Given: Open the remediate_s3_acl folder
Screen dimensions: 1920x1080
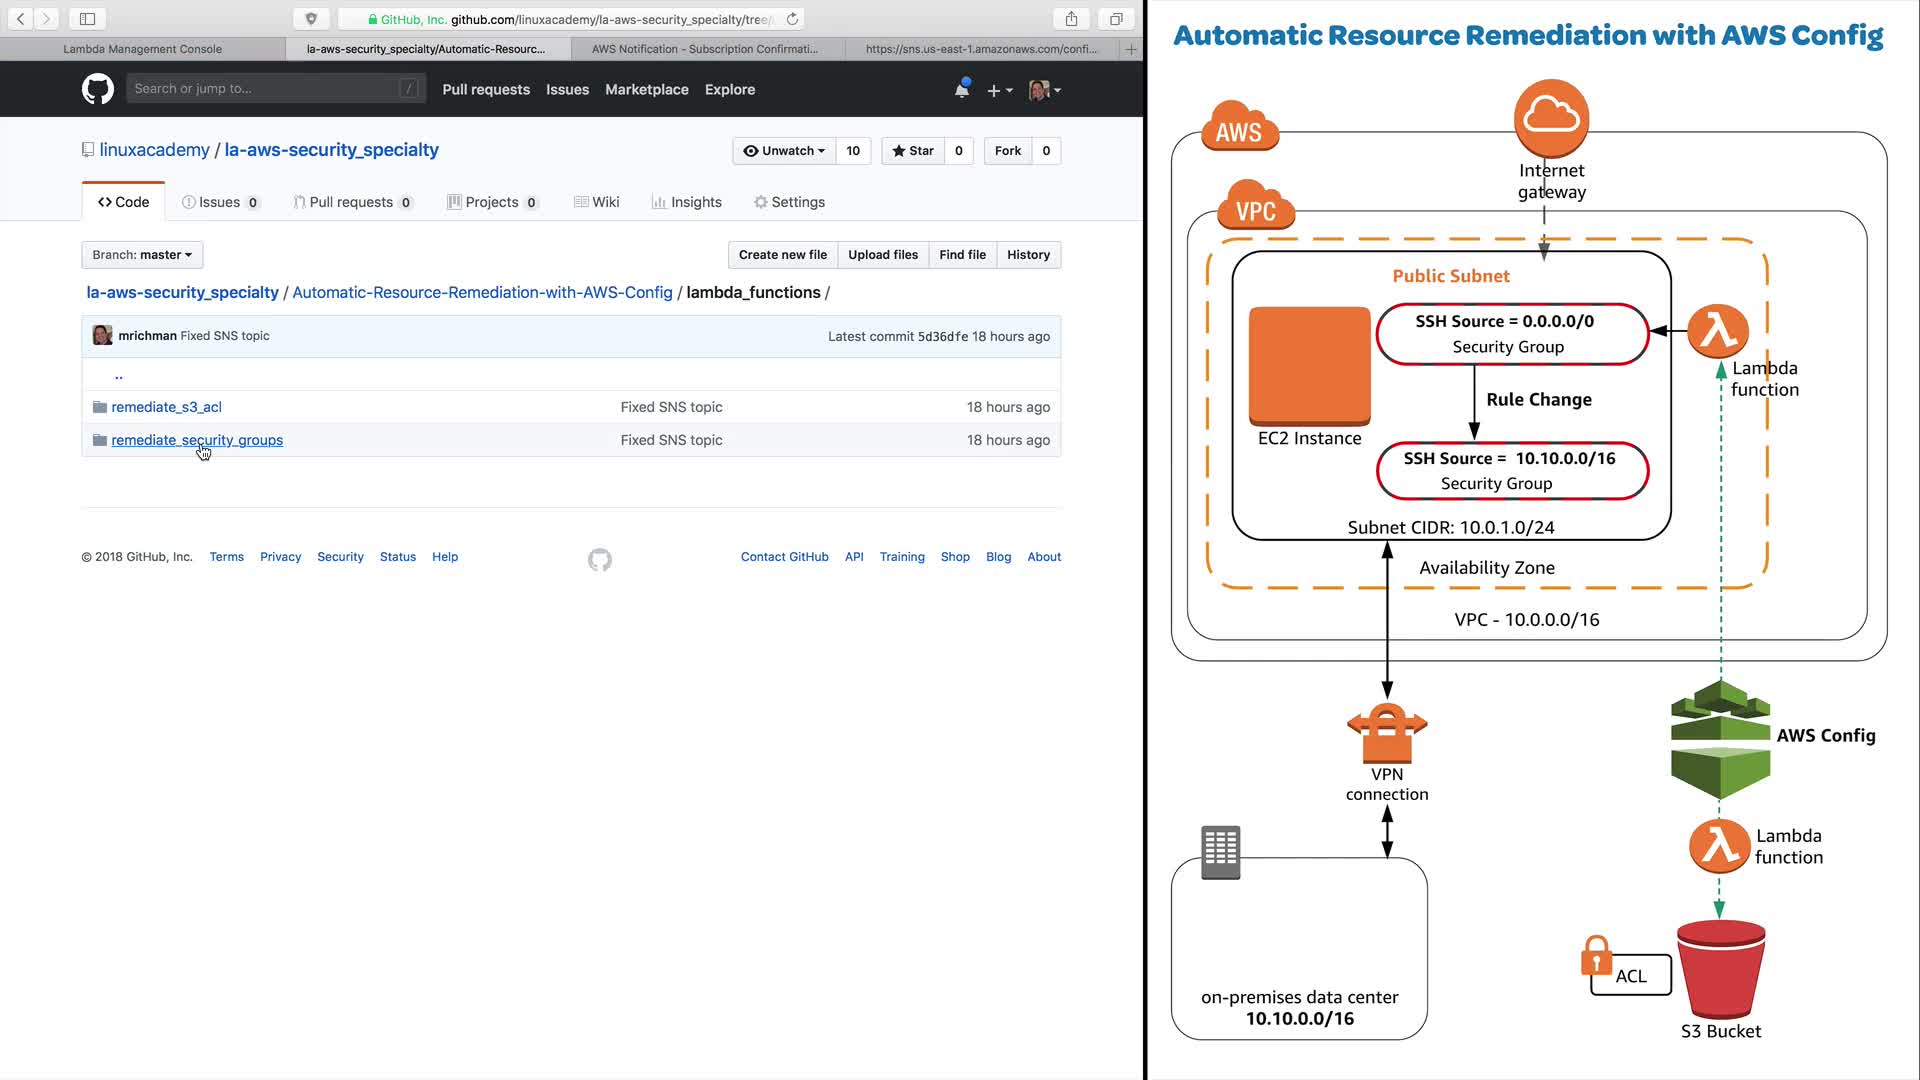Looking at the screenshot, I should pos(166,407).
